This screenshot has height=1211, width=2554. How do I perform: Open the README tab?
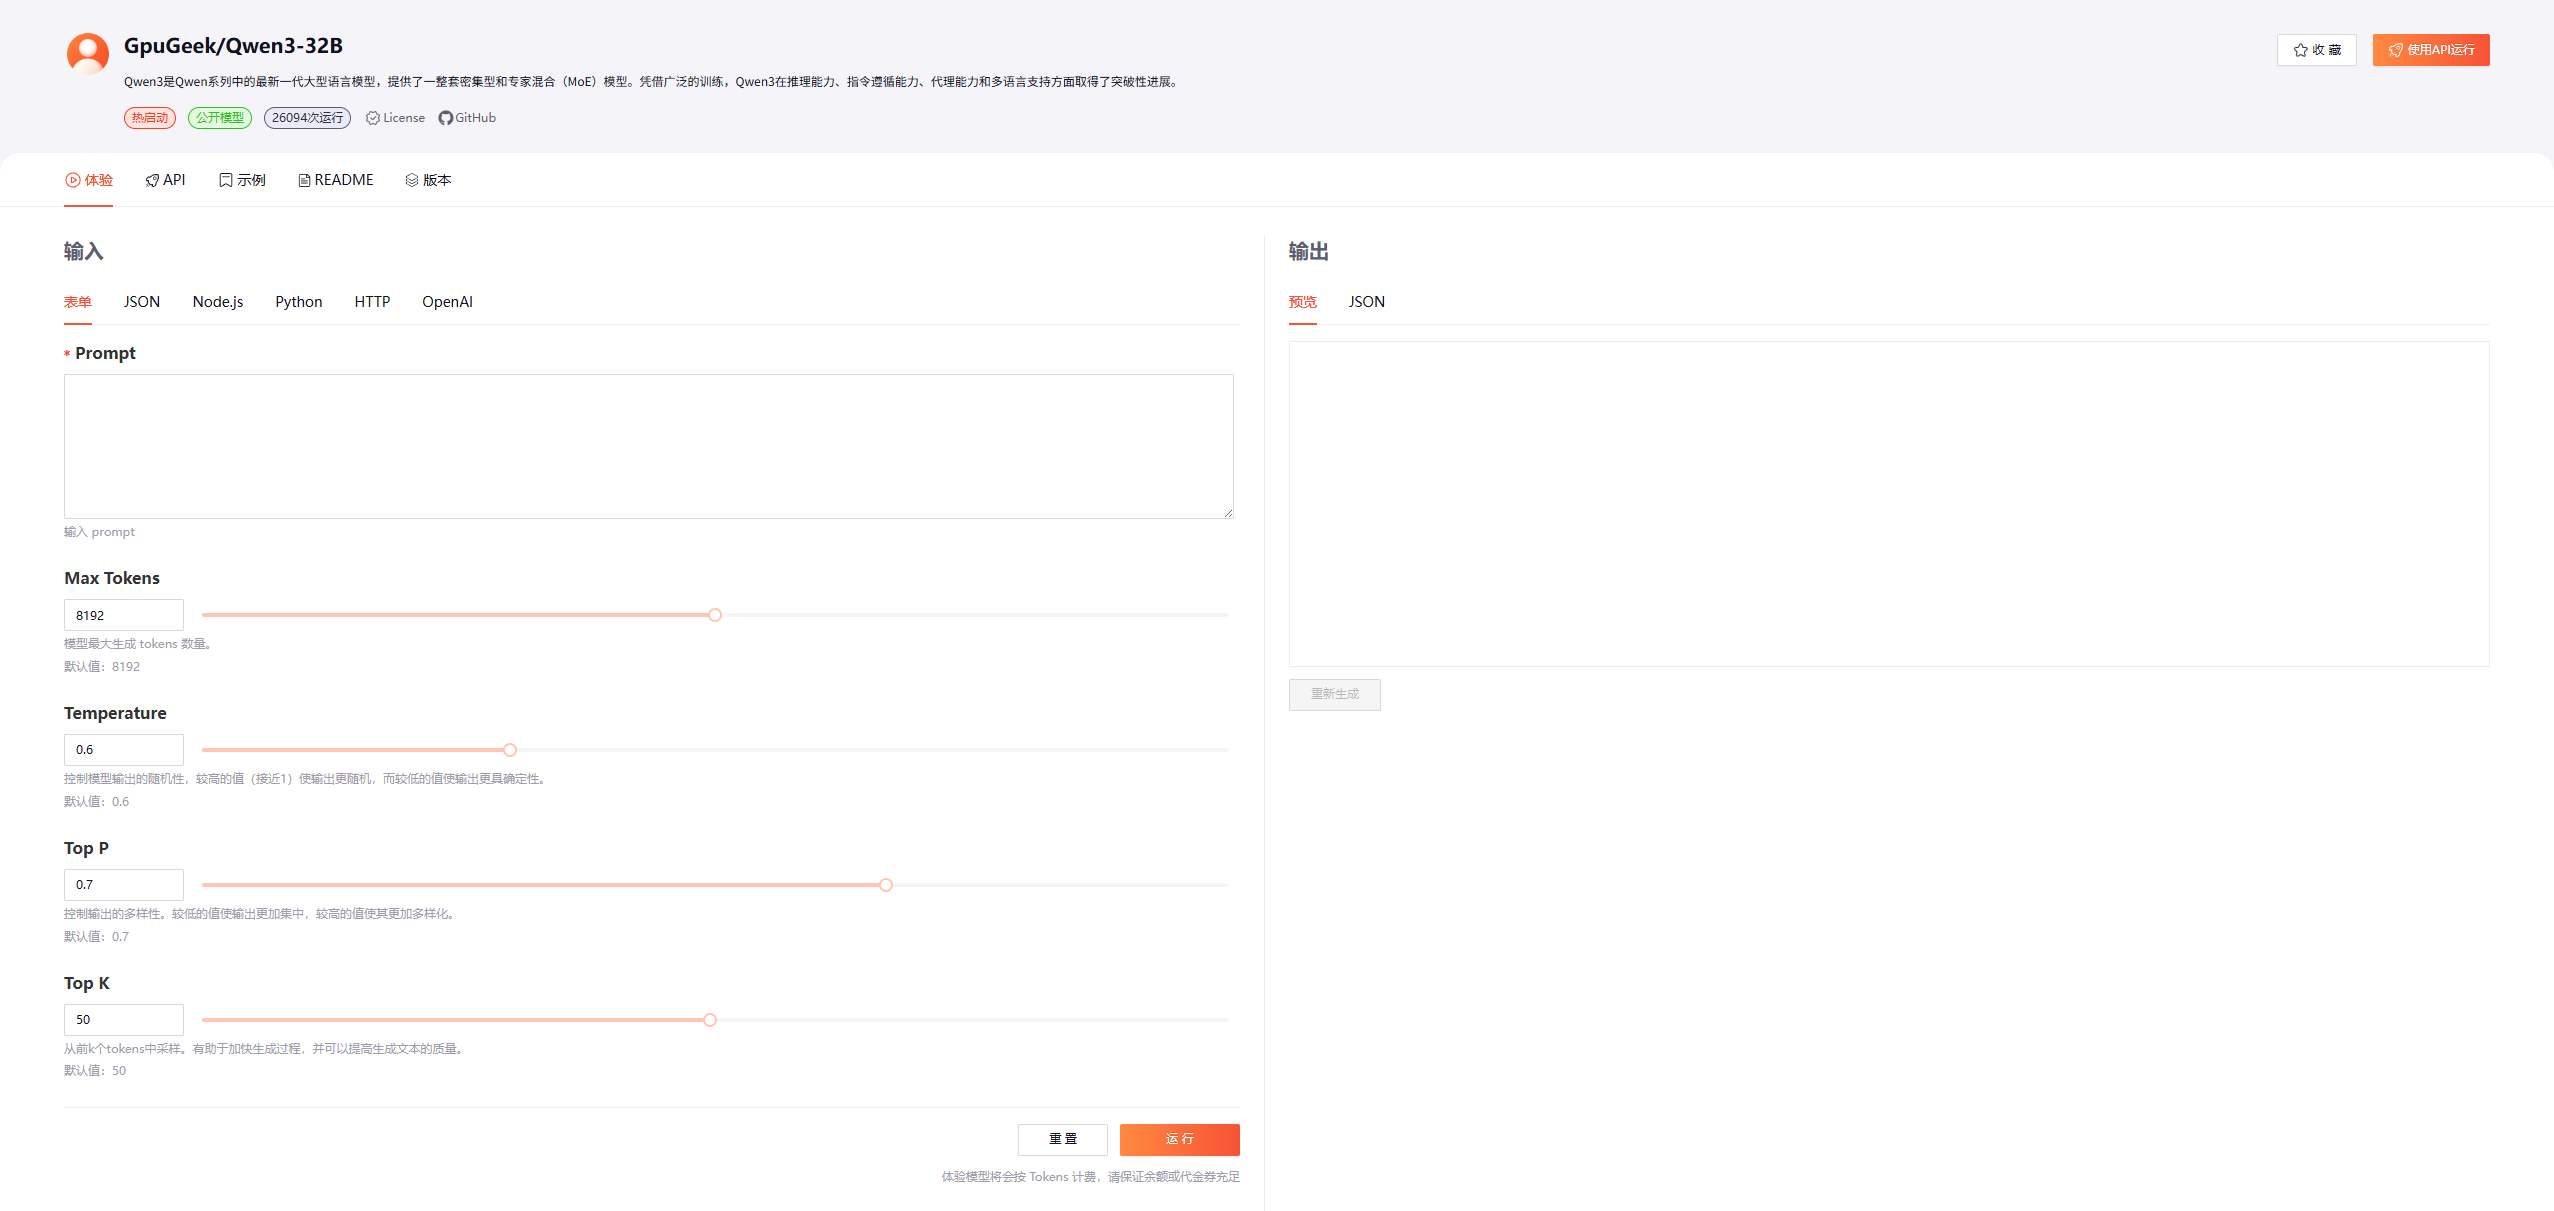pos(335,180)
